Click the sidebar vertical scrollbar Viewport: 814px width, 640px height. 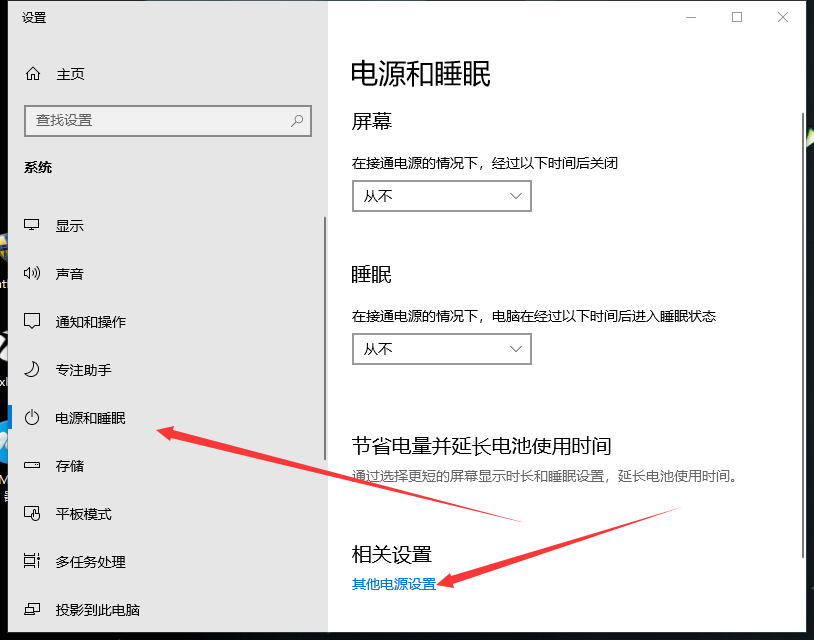coord(325,338)
